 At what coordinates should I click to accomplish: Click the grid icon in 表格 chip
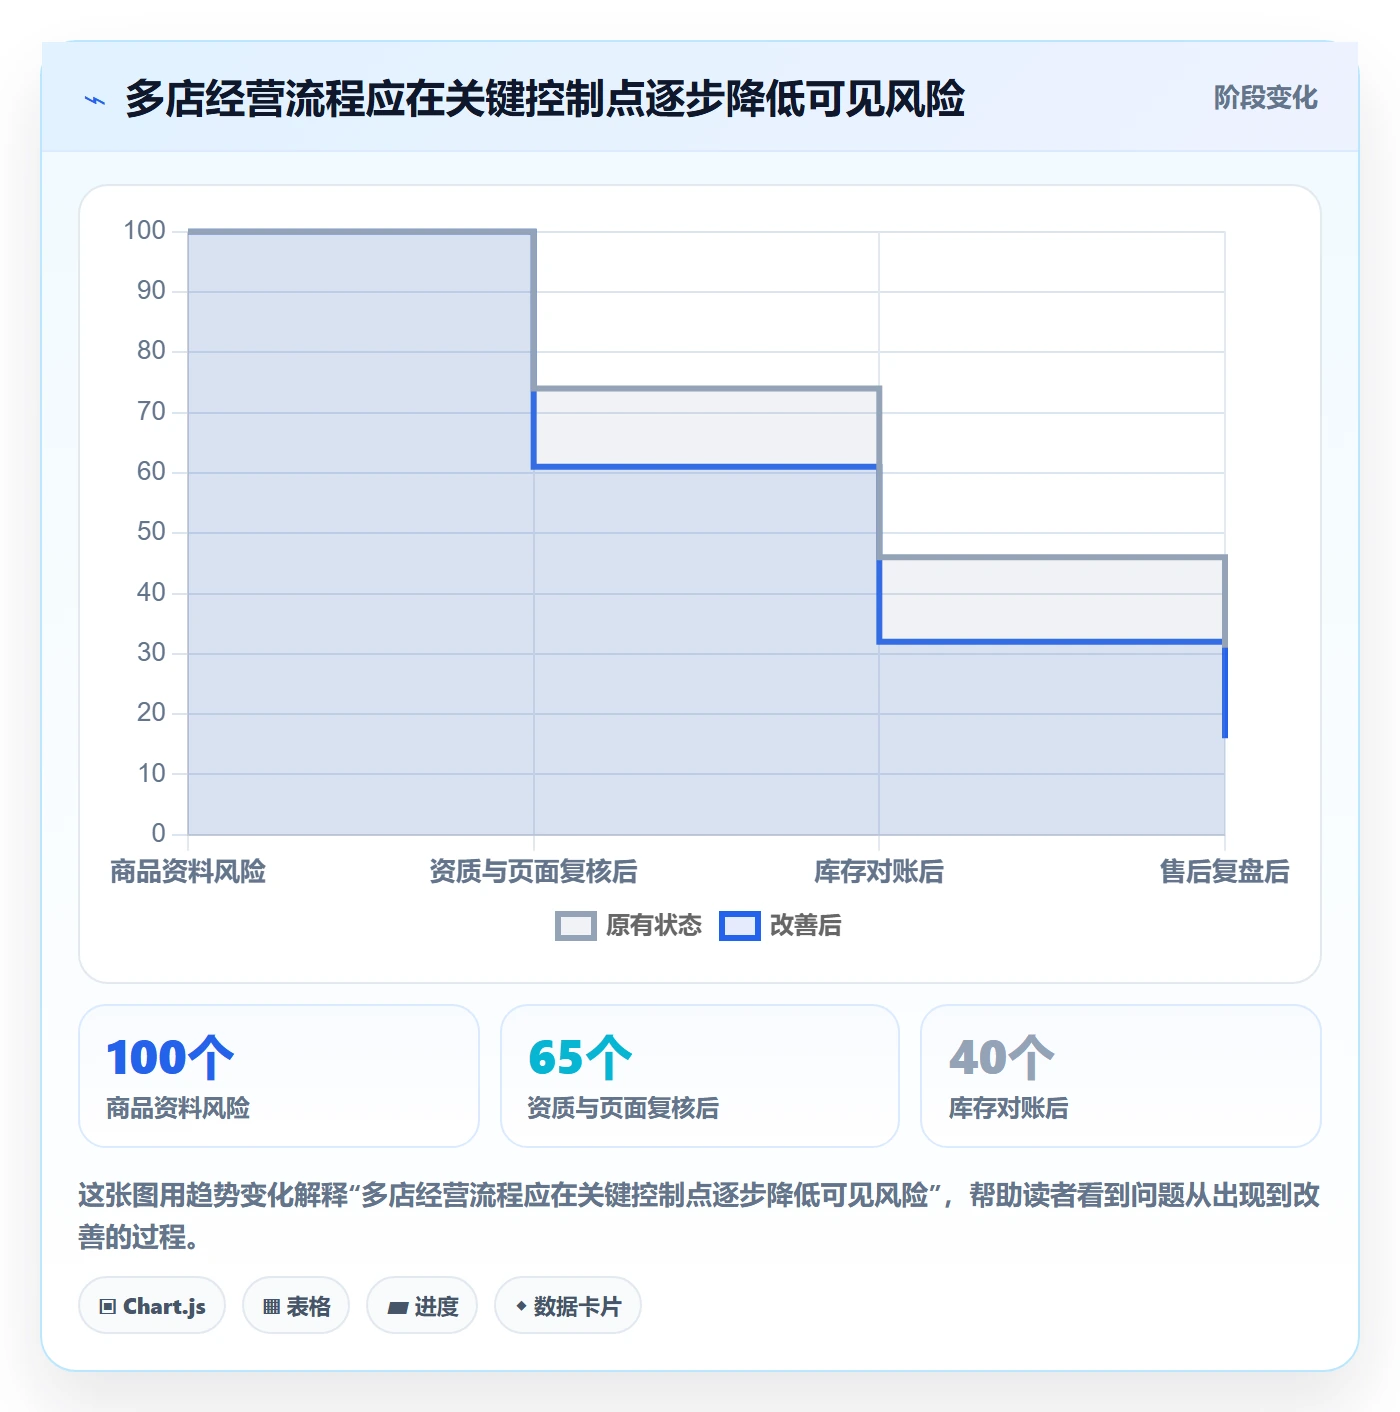271,1307
